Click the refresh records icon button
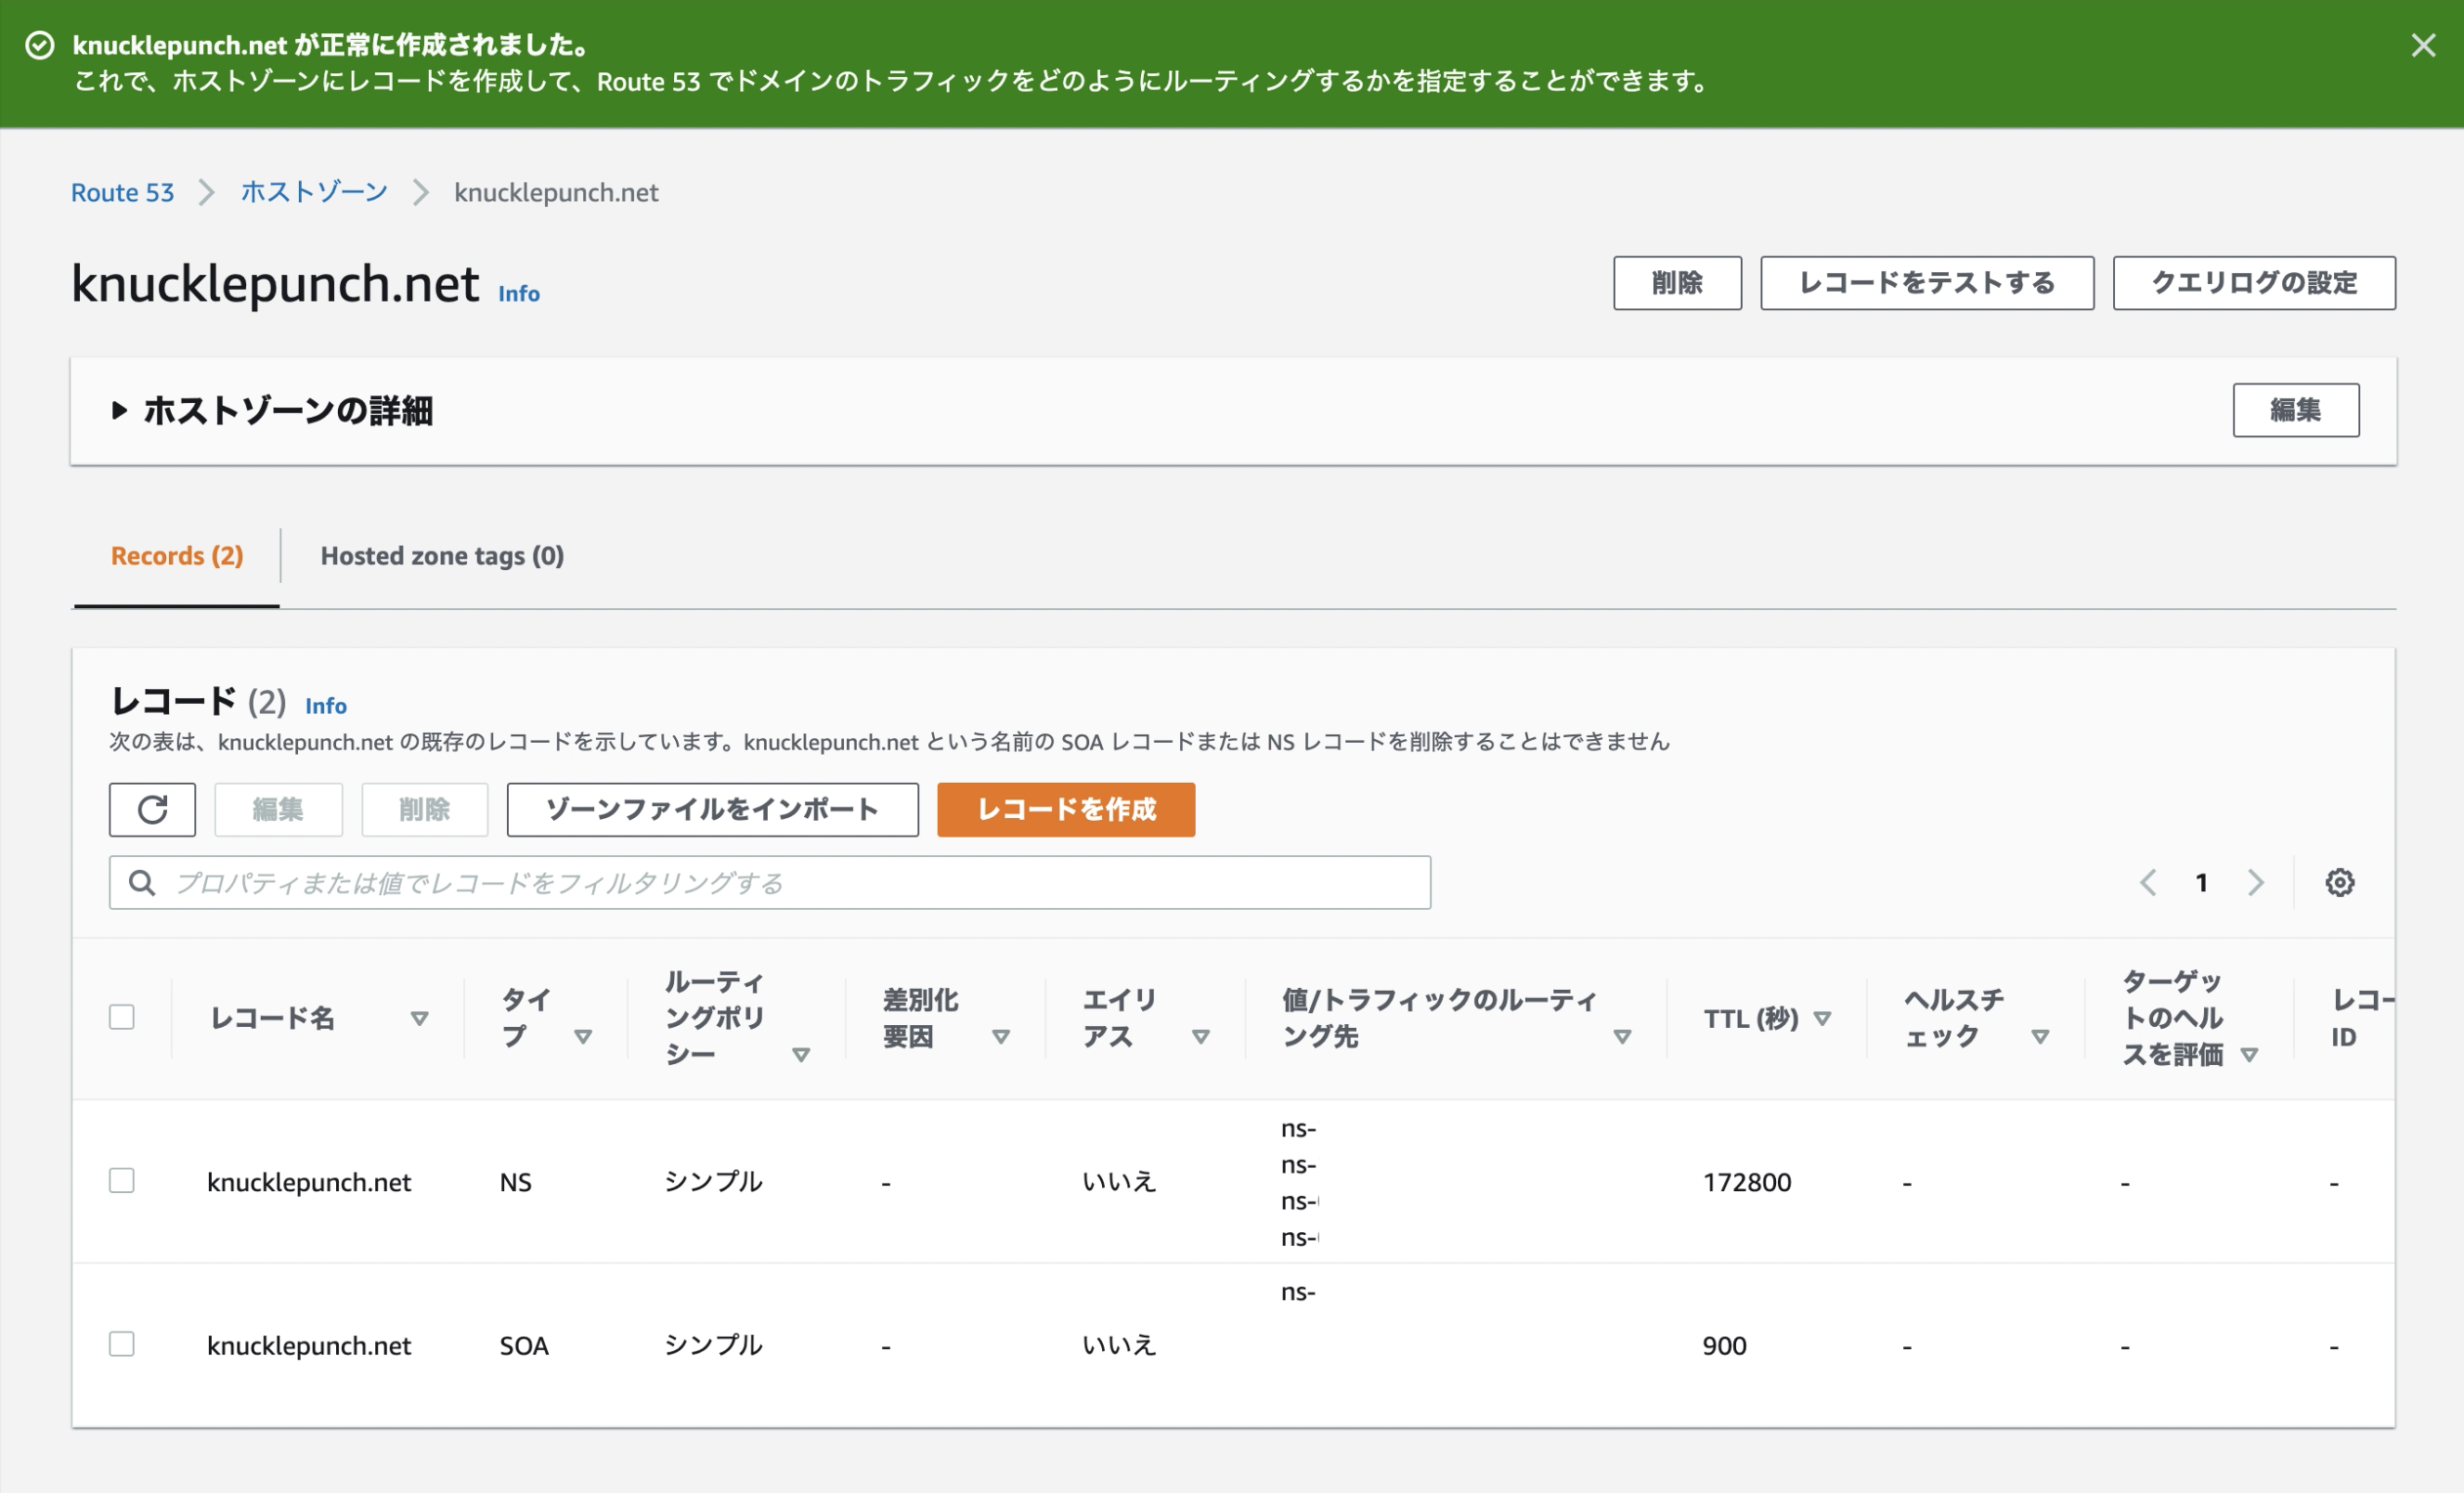This screenshot has width=2464, height=1493. point(152,809)
